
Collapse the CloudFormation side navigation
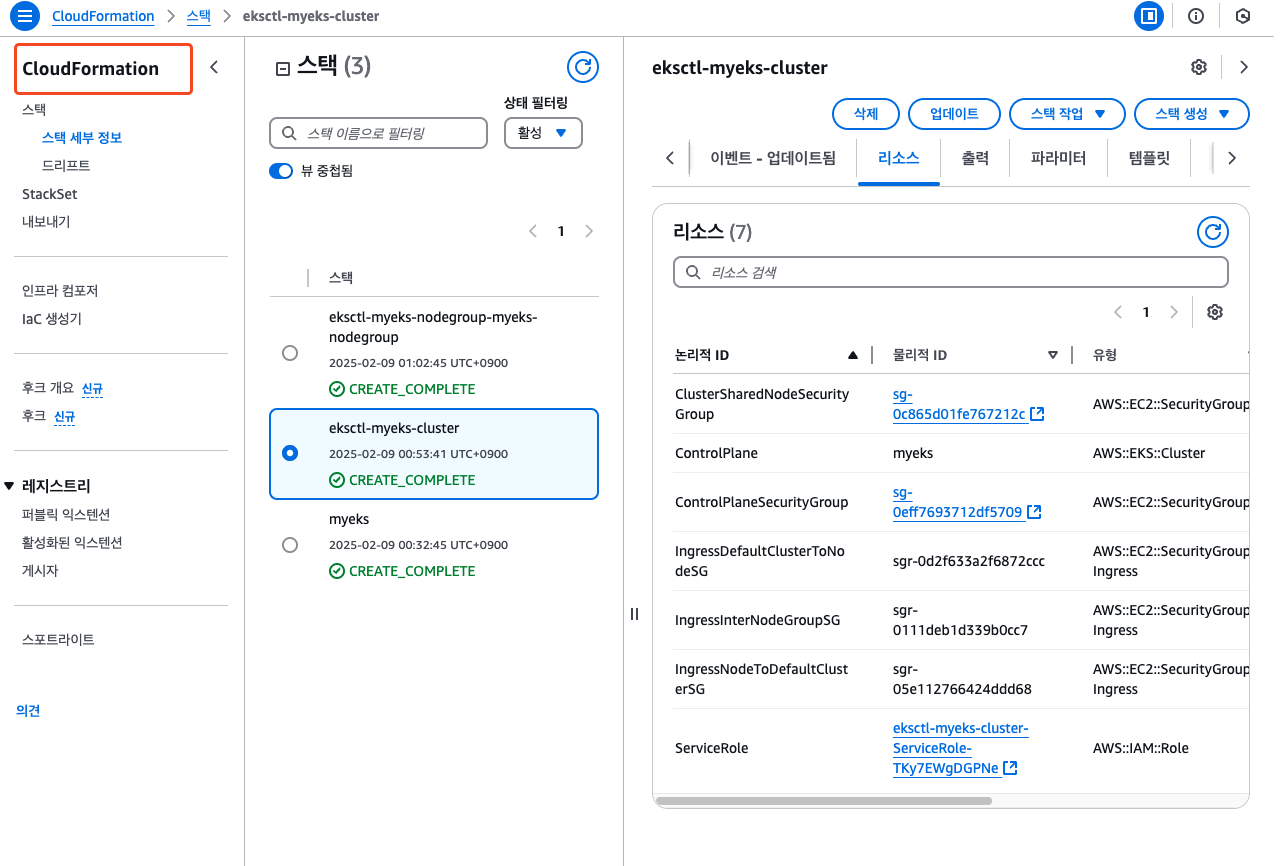tap(214, 68)
